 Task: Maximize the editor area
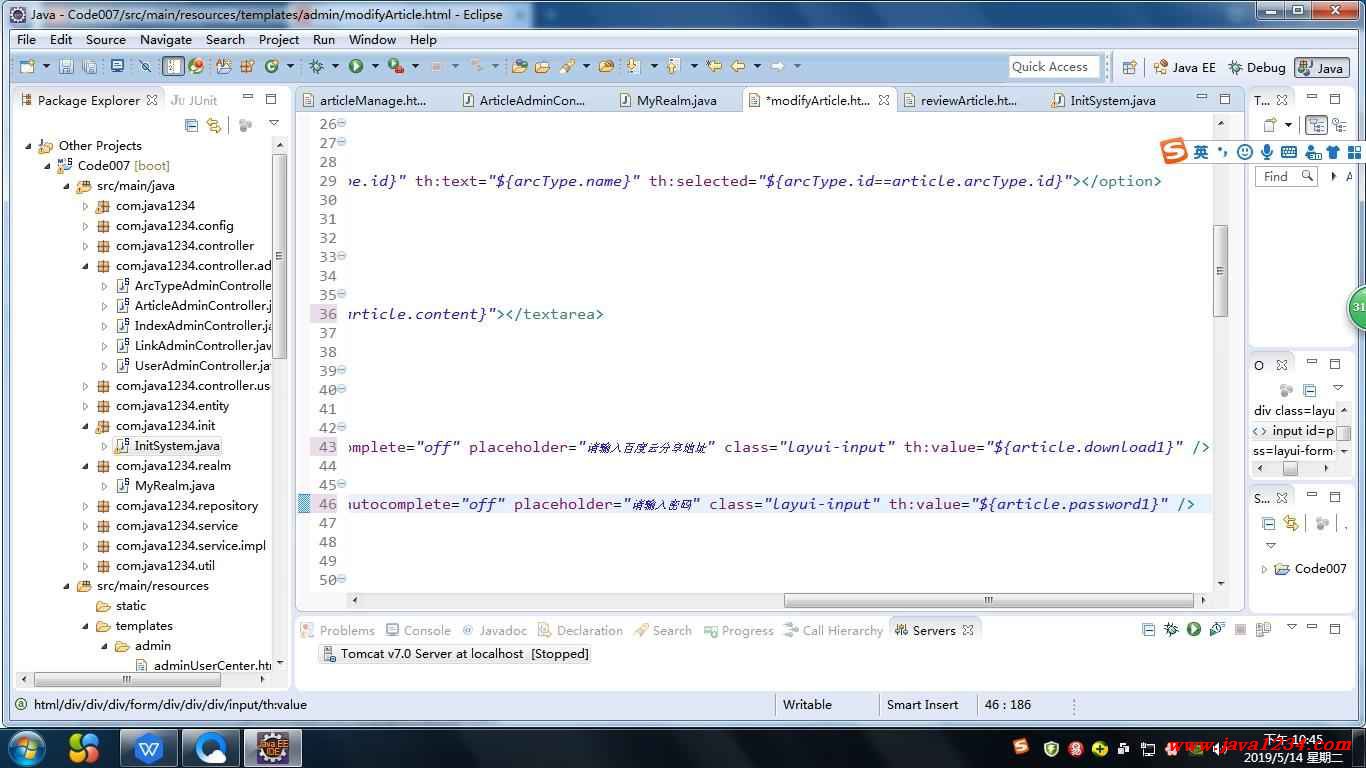coord(1225,99)
